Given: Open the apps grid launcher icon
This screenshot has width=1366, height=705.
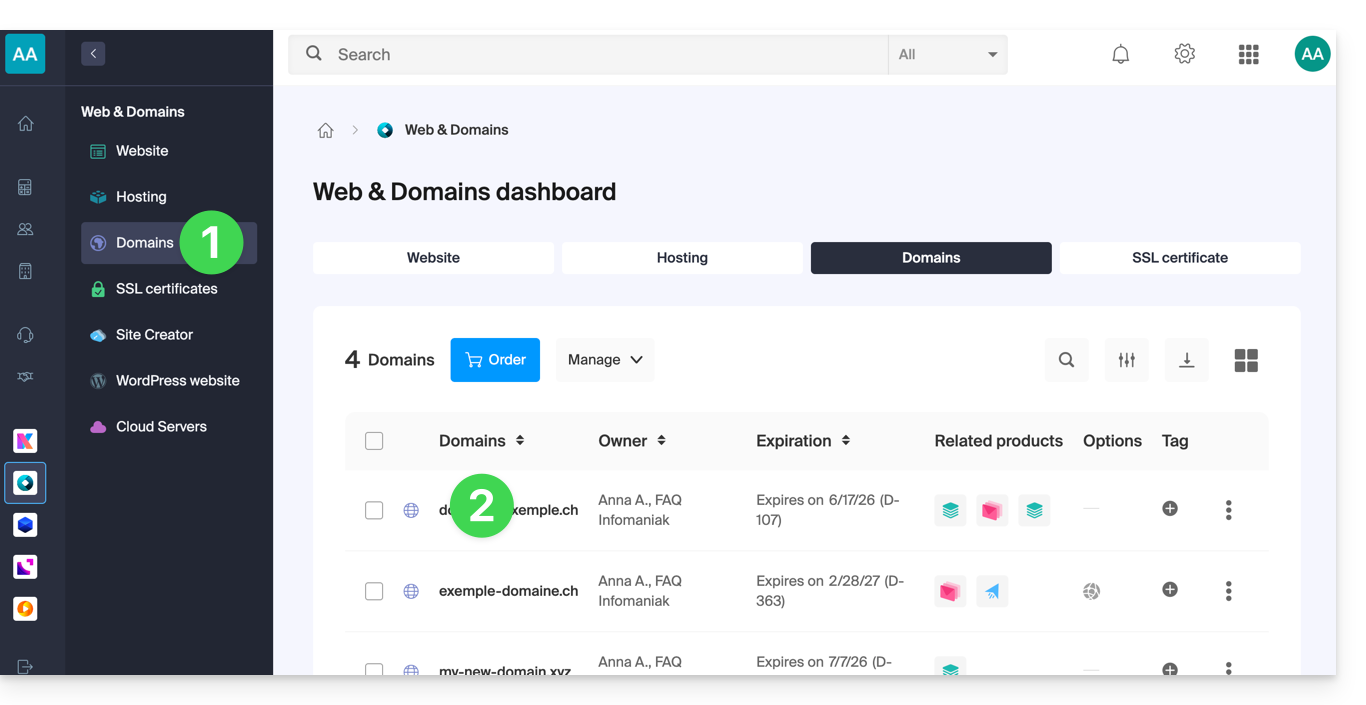Looking at the screenshot, I should 1248,55.
